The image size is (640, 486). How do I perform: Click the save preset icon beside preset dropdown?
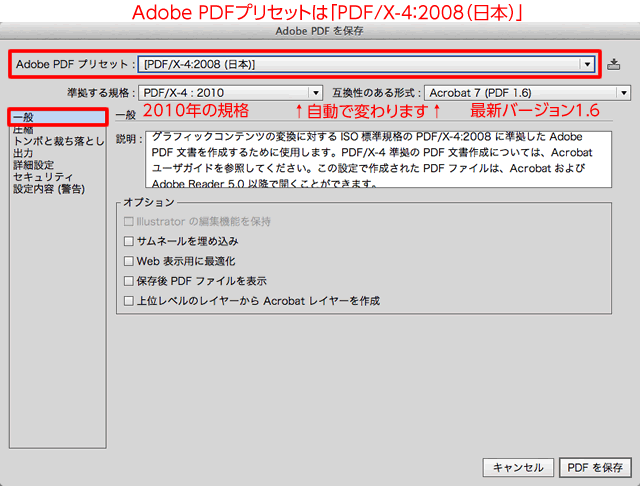[x=613, y=64]
